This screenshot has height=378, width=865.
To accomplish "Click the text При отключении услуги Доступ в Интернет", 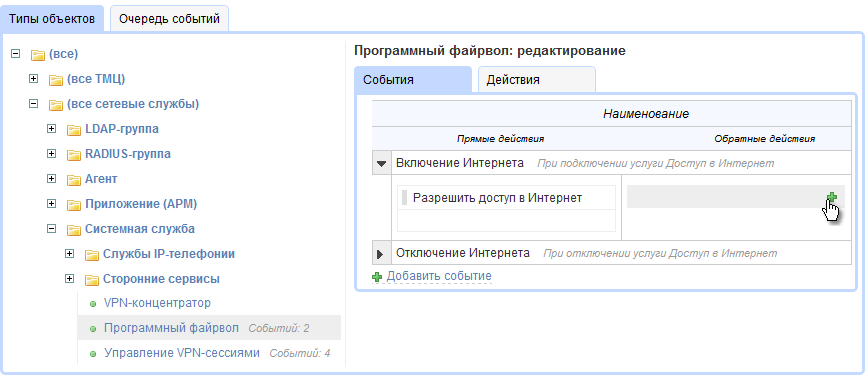I will pos(660,254).
